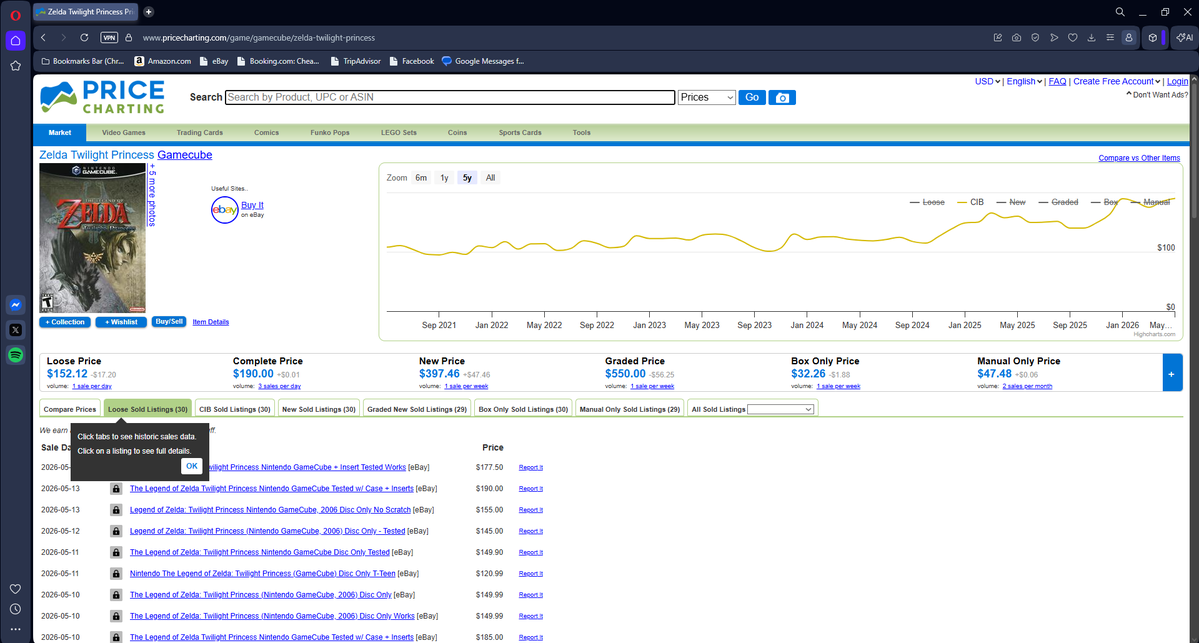Open the page edit/notes icon in toolbar

click(998, 37)
